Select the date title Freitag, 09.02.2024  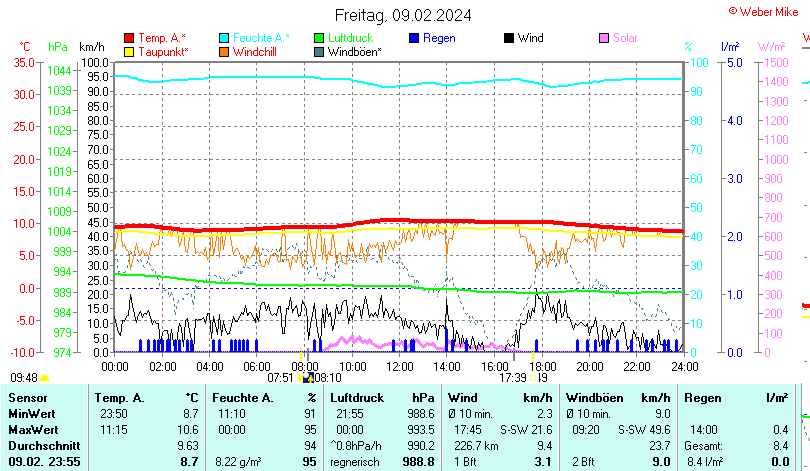(403, 15)
